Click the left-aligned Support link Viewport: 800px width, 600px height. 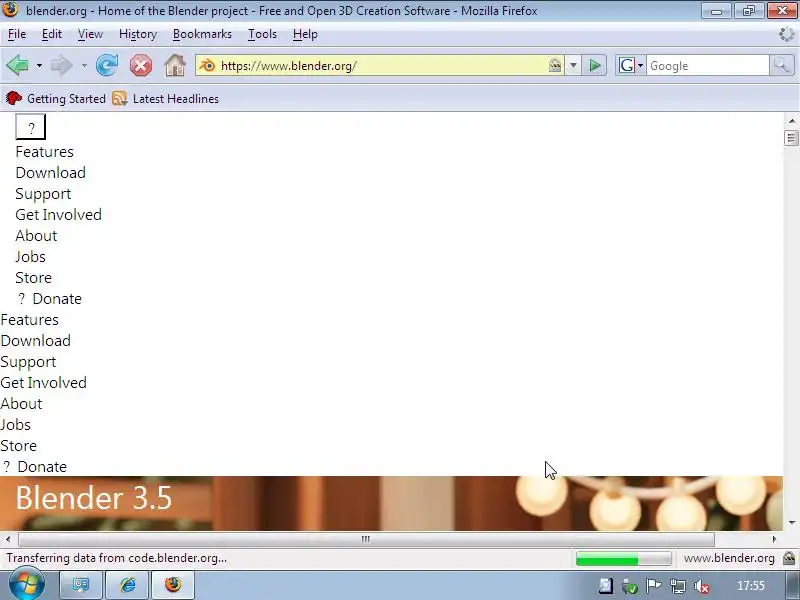pos(28,362)
